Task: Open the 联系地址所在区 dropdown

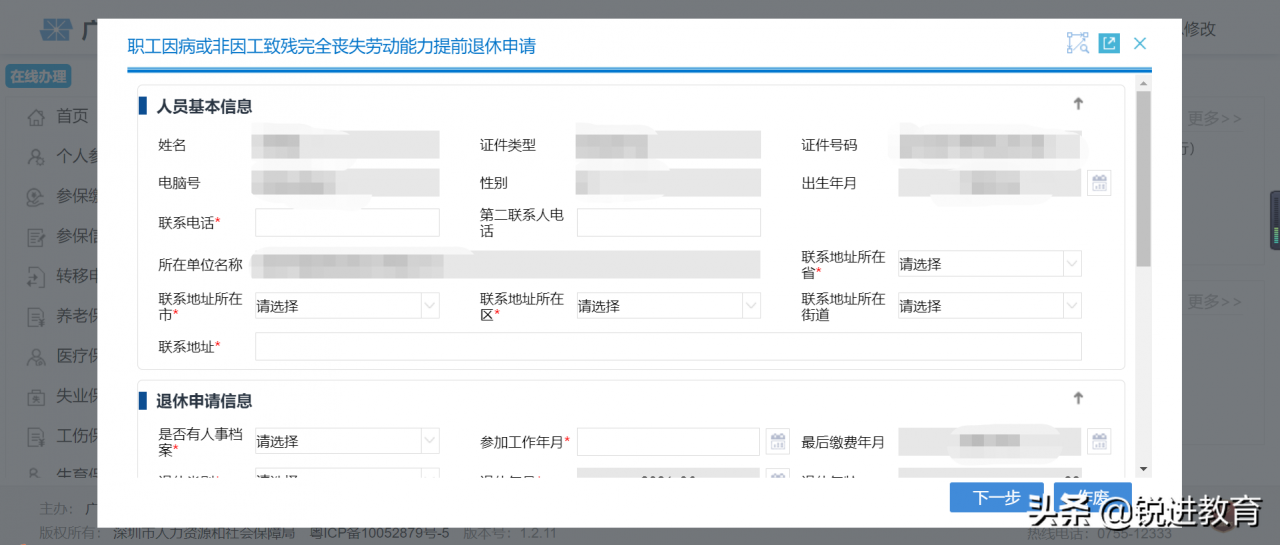Action: coord(669,306)
